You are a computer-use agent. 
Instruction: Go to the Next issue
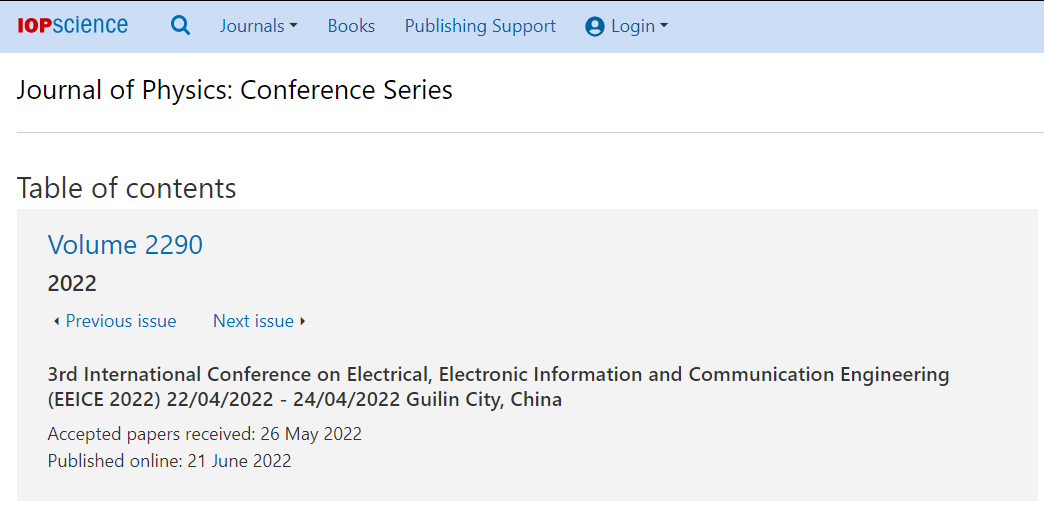(x=253, y=321)
